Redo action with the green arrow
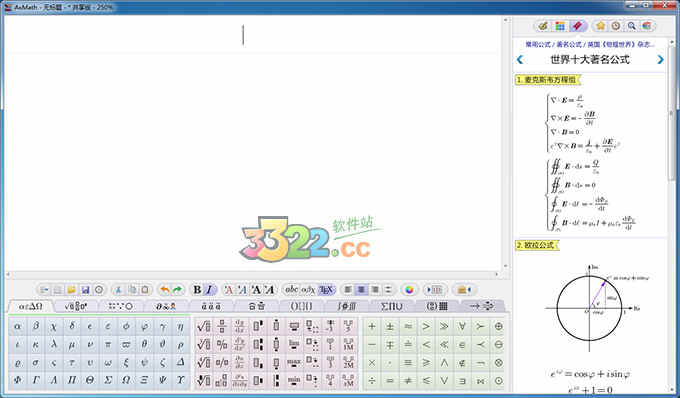This screenshot has height=398, width=680. pyautogui.click(x=177, y=290)
